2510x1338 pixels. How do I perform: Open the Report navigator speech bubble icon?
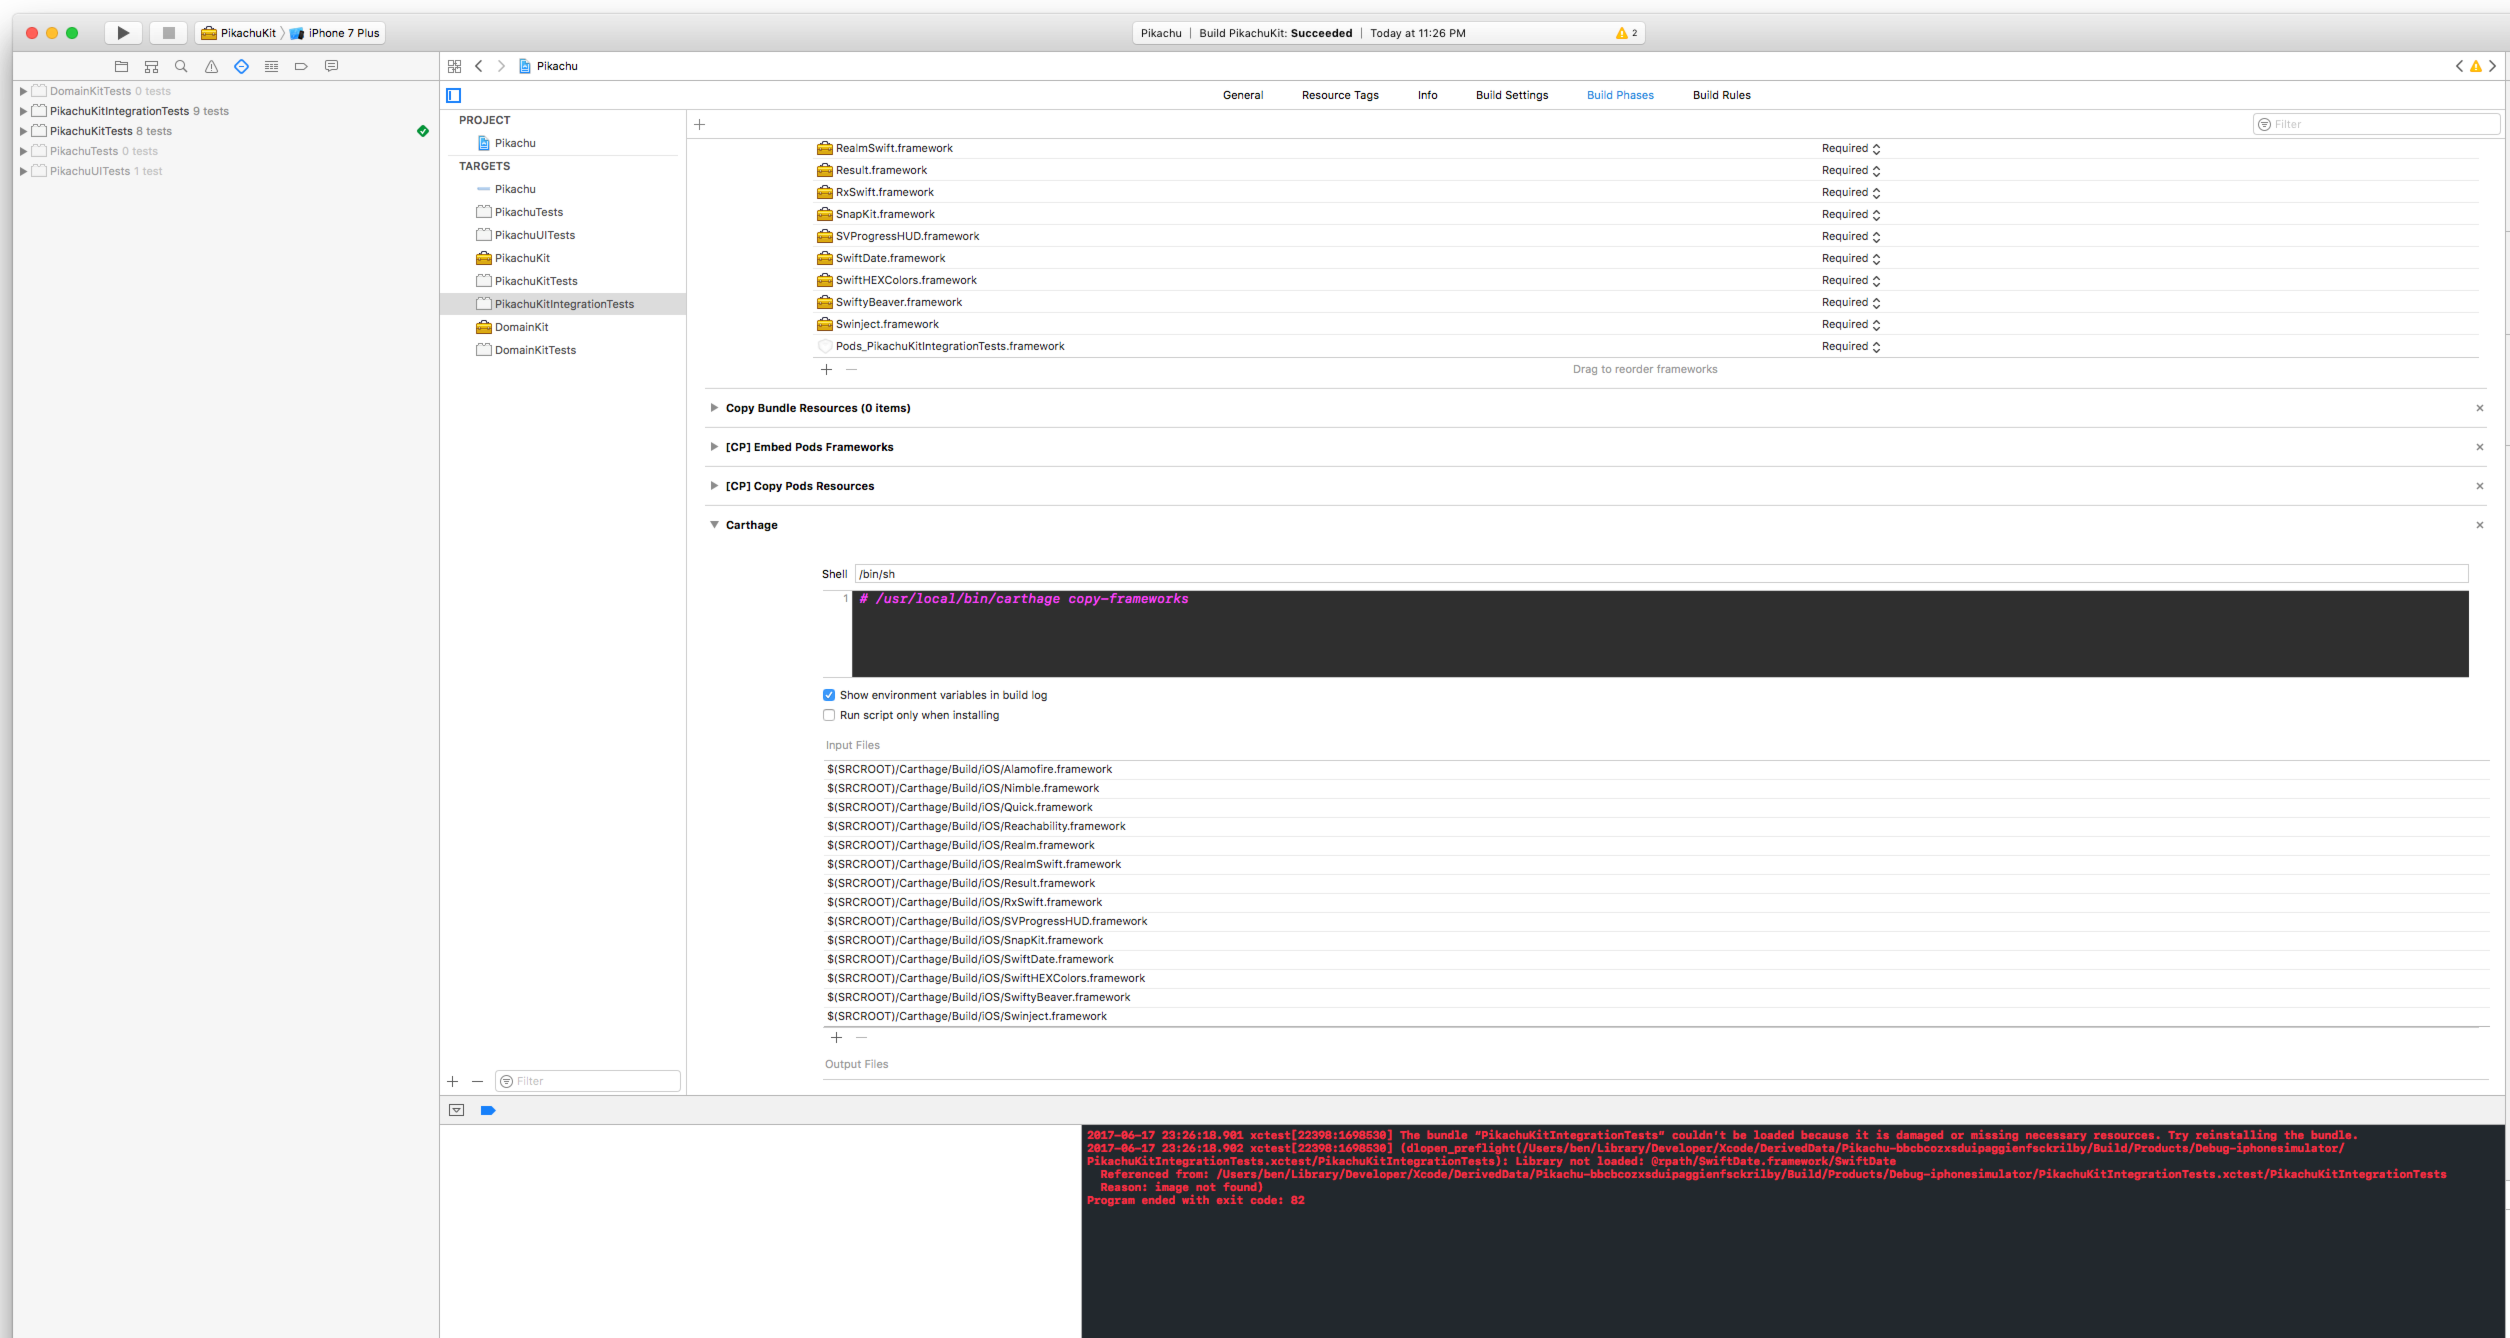coord(331,66)
